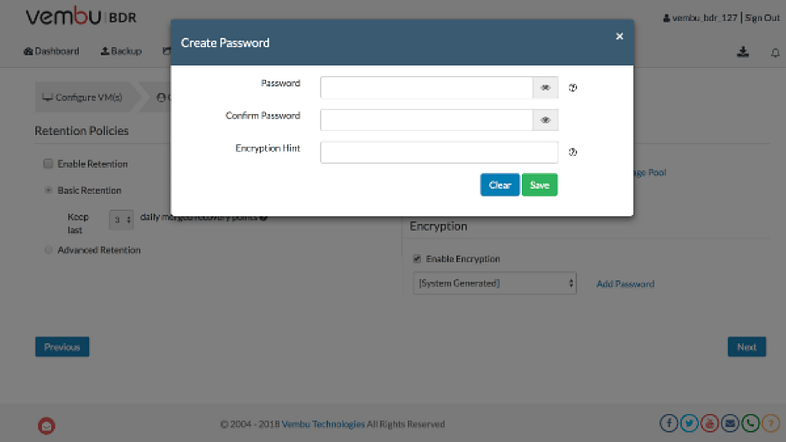The image size is (786, 442).
Task: Reveal the Confirm Password field text
Action: point(545,120)
